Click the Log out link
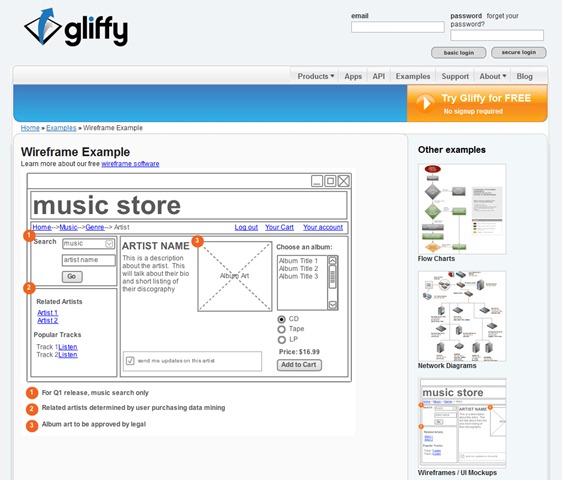The width and height of the screenshot is (562, 480). (246, 227)
